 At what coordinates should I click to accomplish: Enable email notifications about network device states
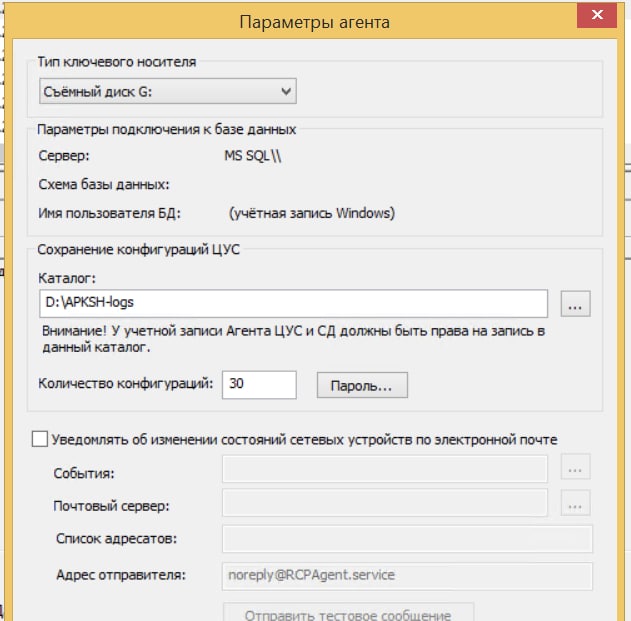[40, 439]
